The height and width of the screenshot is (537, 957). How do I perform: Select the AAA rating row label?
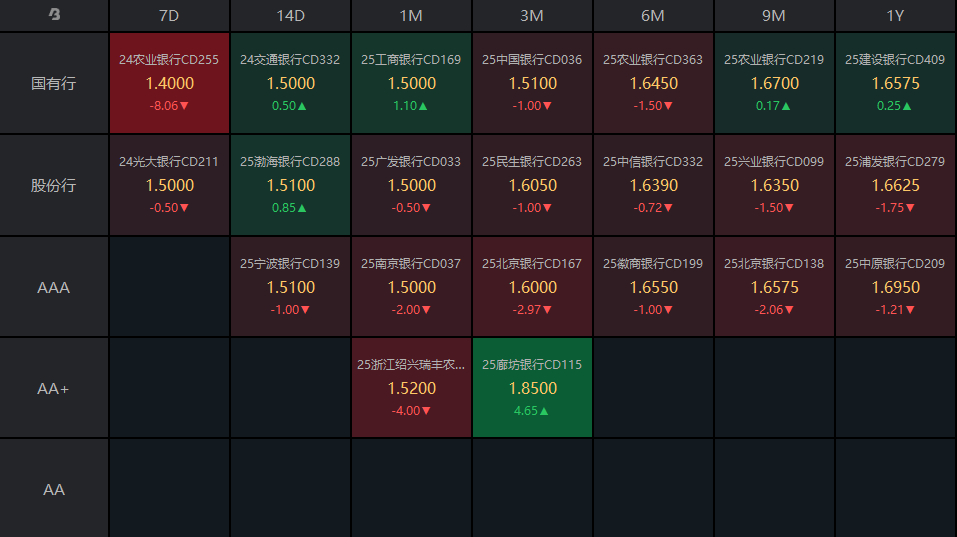point(54,287)
